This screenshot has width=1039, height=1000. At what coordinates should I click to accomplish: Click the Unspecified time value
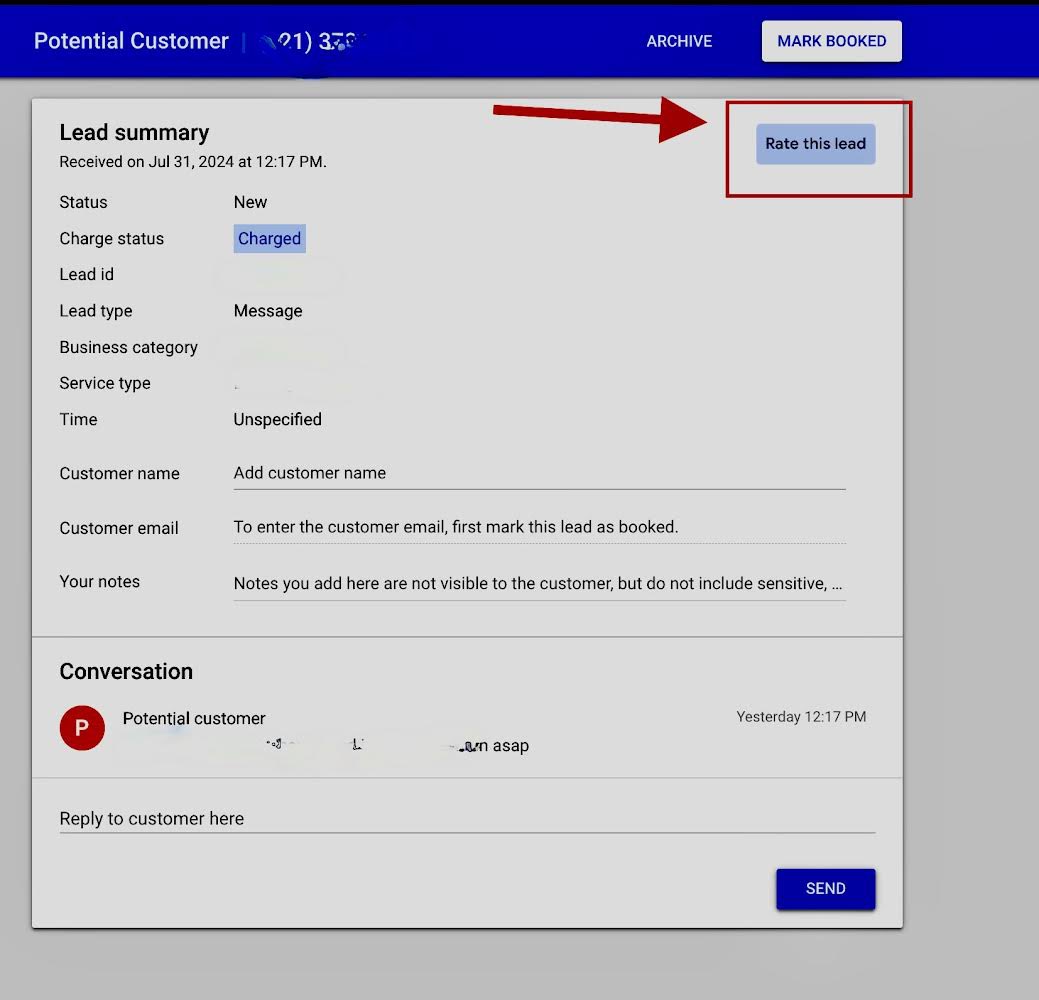(x=277, y=420)
